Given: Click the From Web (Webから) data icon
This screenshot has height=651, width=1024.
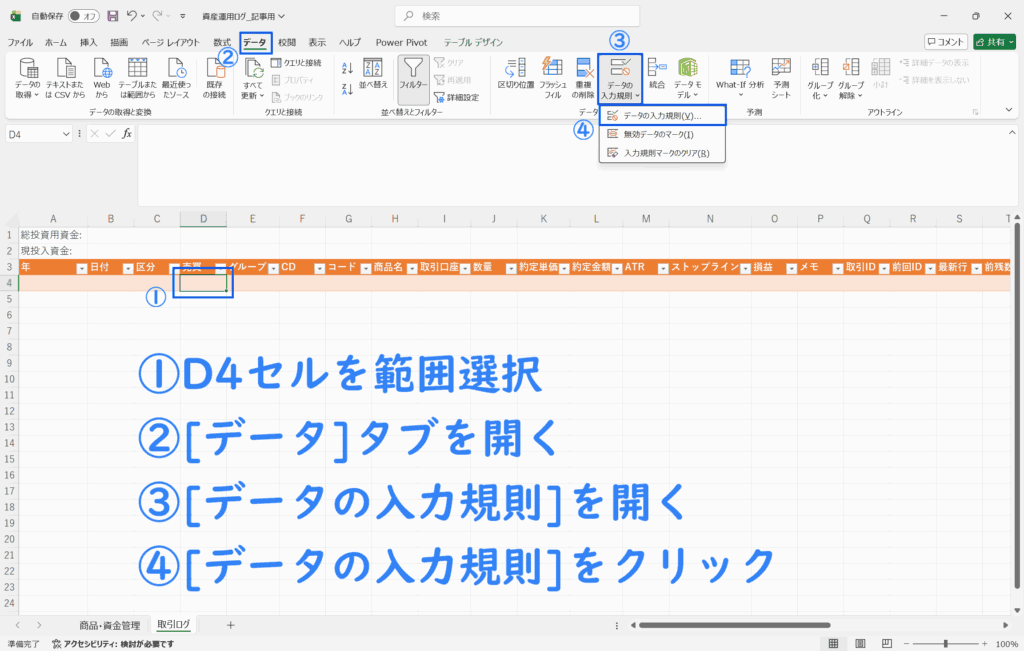Looking at the screenshot, I should tap(102, 68).
